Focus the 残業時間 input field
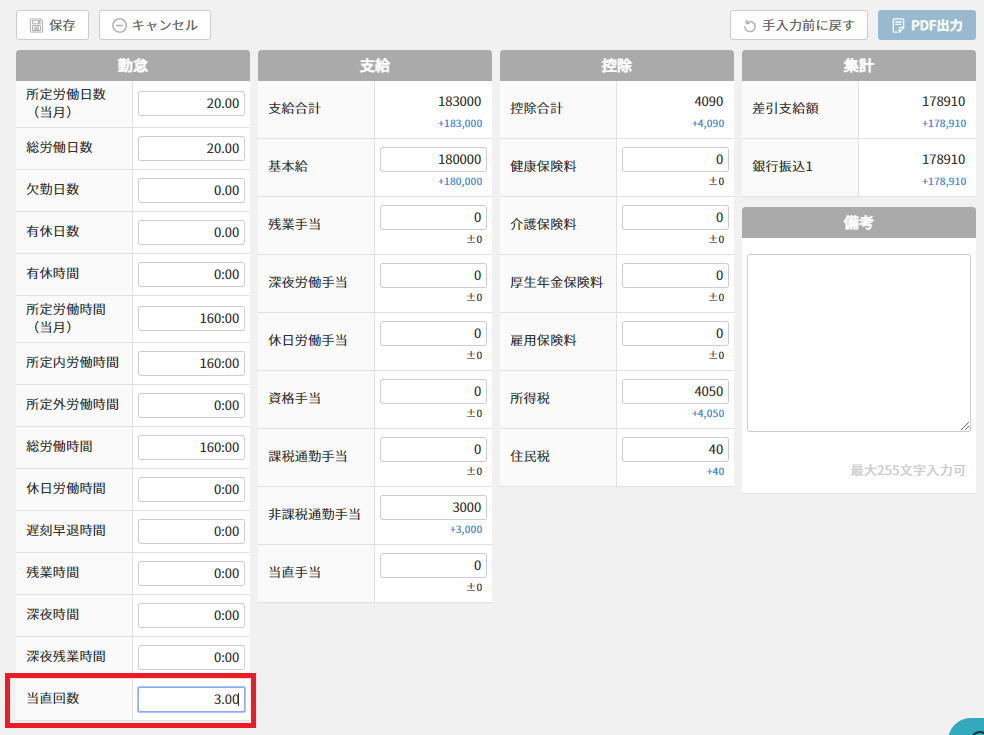This screenshot has width=984, height=735. 191,573
